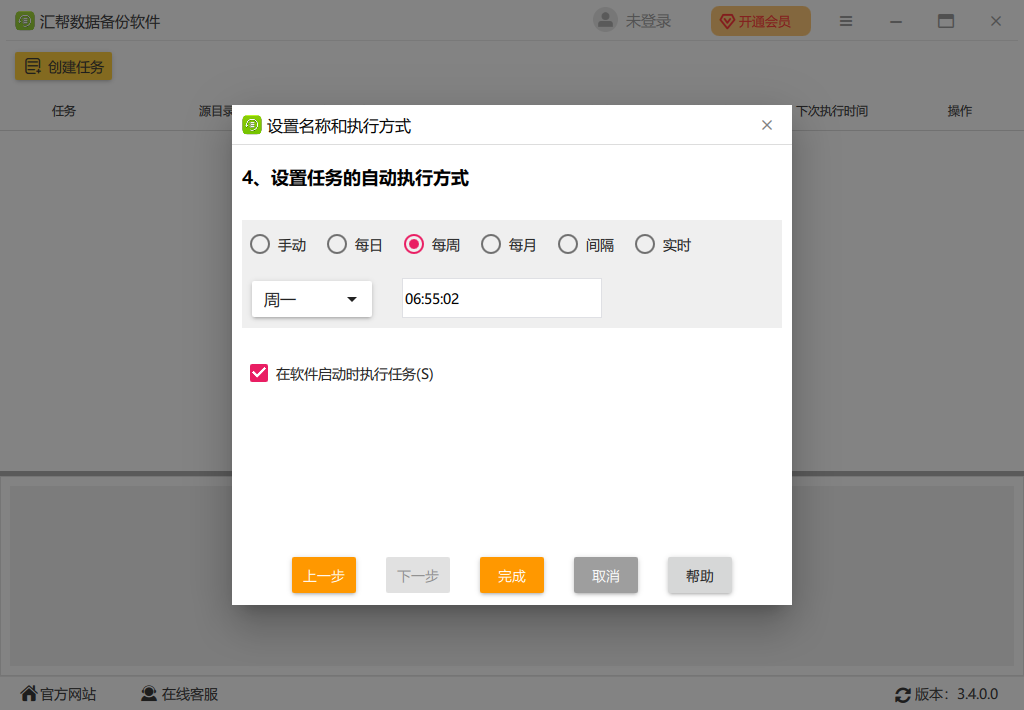Click the 在线客服 customer service icon
1024x710 pixels.
click(x=148, y=693)
